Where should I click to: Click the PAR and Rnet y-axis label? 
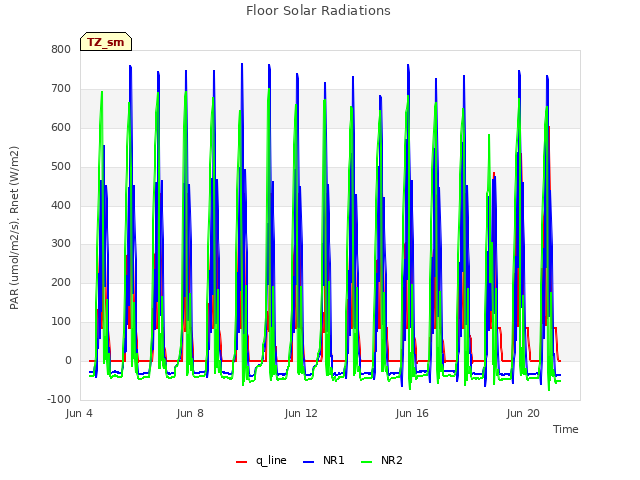pyautogui.click(x=14, y=228)
